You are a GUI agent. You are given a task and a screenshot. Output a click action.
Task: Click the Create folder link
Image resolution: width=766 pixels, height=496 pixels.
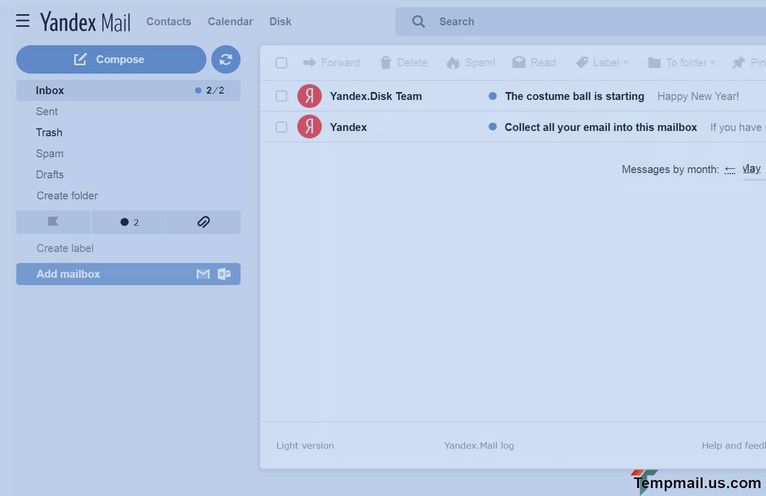click(67, 196)
